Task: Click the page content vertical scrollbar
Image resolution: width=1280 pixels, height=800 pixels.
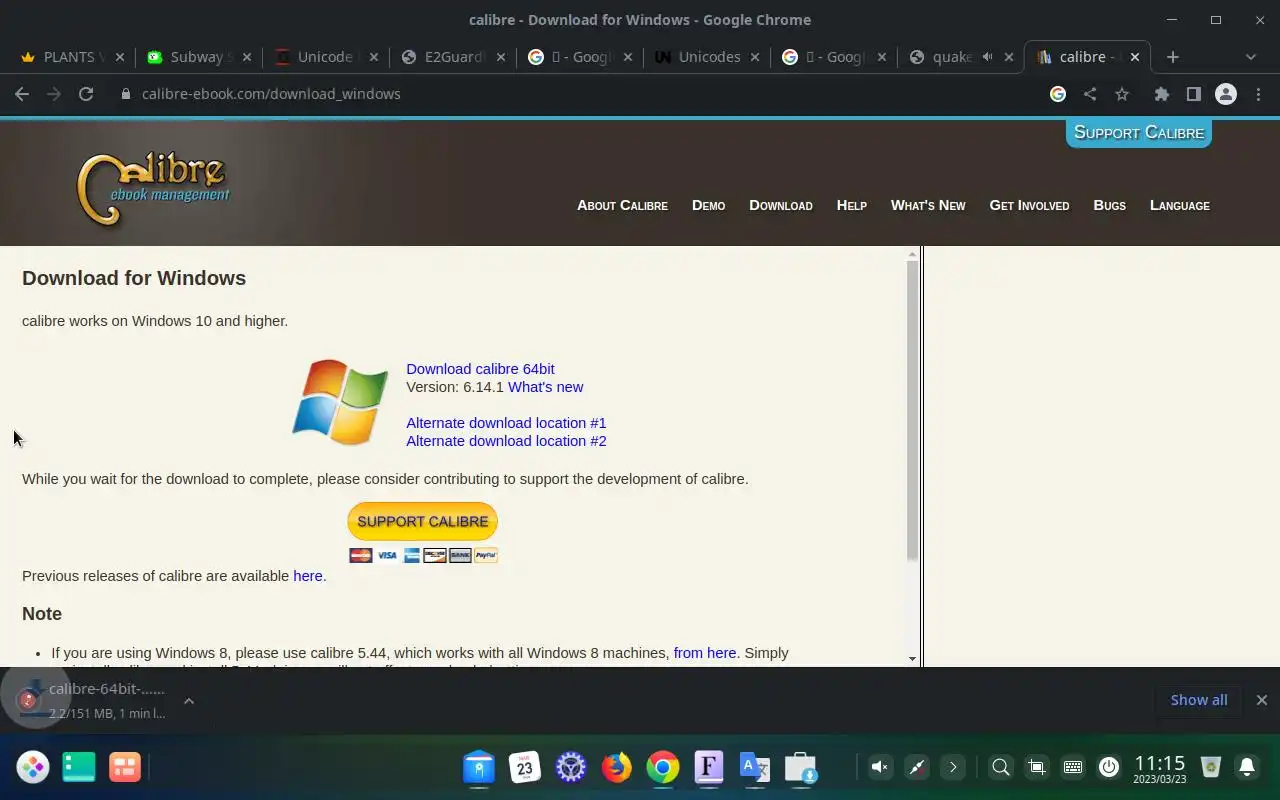Action: (x=912, y=410)
